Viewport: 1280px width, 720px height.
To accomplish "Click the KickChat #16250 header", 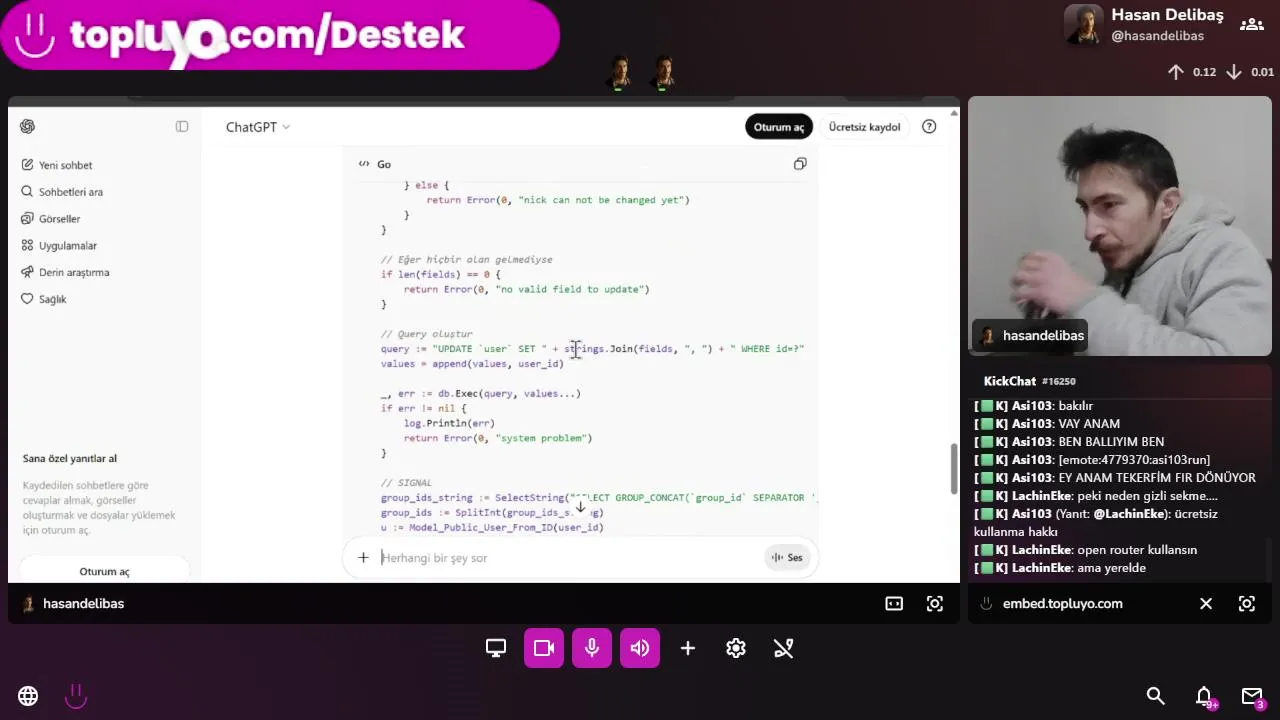I will click(1029, 381).
